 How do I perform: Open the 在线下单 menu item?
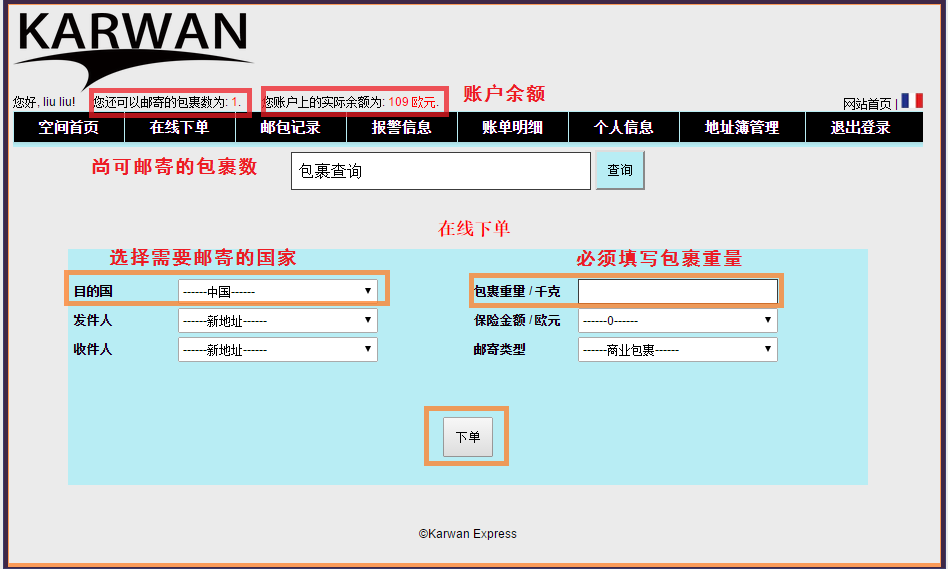pyautogui.click(x=179, y=127)
